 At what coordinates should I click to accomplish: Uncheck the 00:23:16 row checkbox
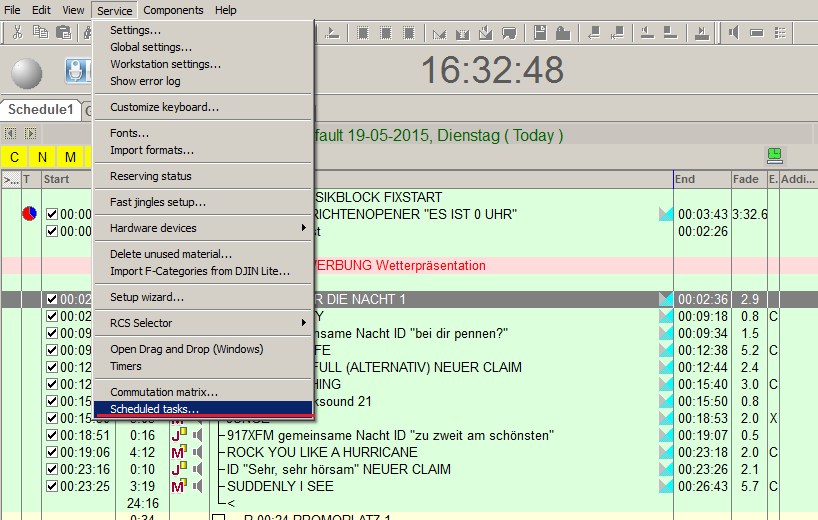tap(52, 469)
